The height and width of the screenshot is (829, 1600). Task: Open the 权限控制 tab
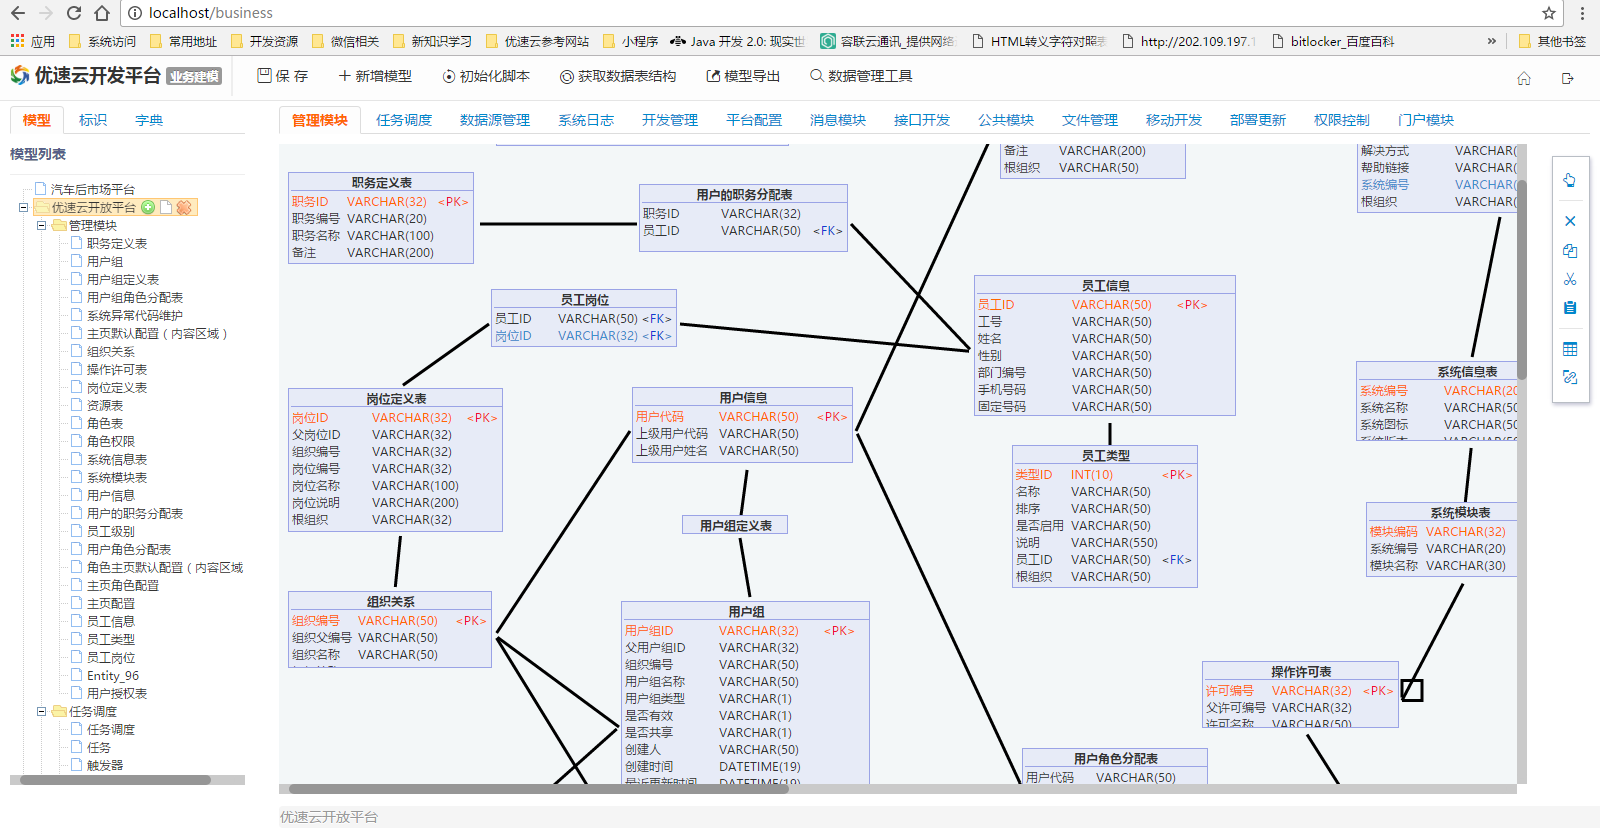1342,120
